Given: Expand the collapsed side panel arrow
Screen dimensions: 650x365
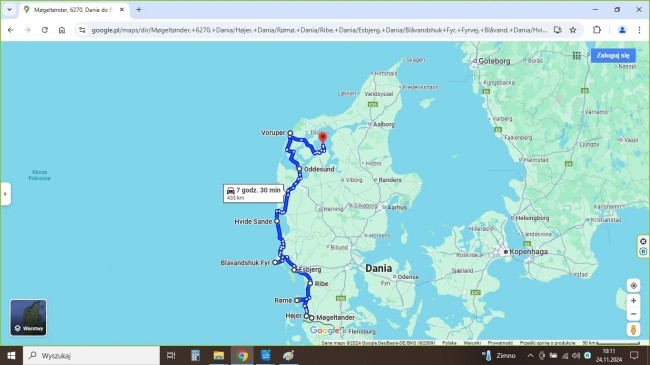Looking at the screenshot, I should (x=5, y=194).
